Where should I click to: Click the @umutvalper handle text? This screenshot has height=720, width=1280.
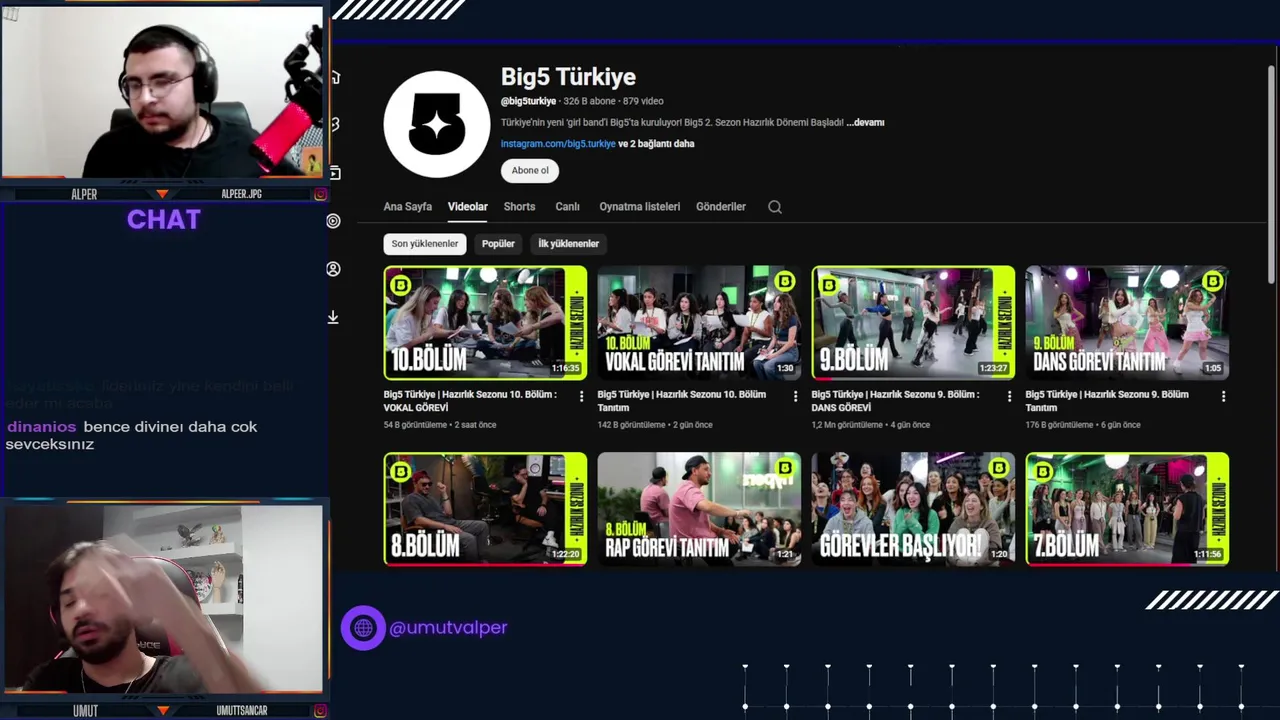coord(448,628)
